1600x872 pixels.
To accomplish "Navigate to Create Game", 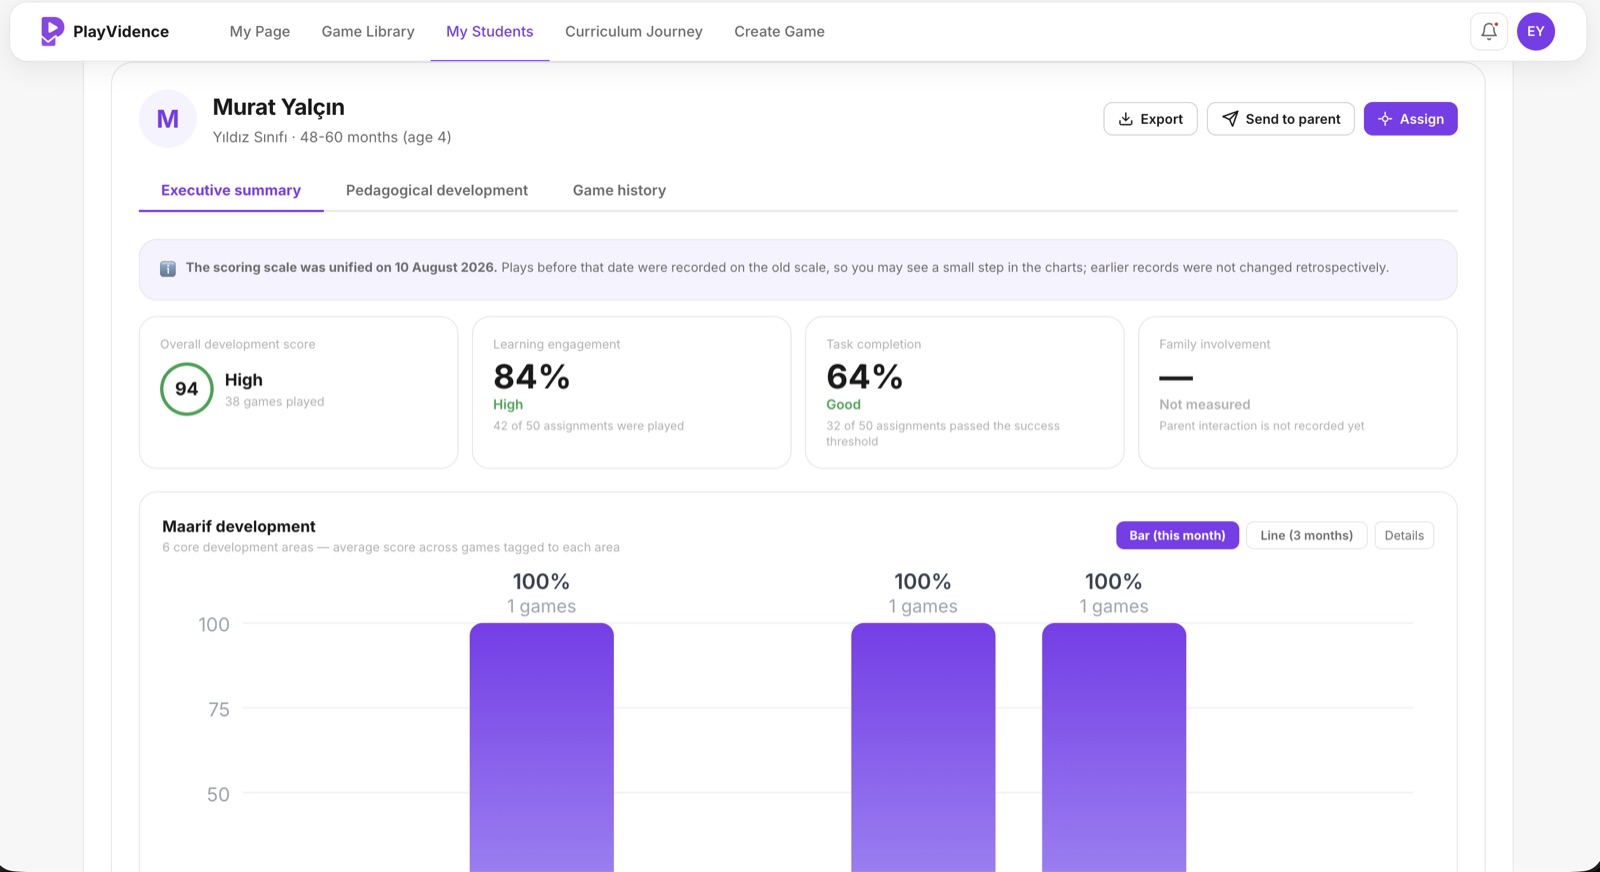I will click(x=780, y=31).
